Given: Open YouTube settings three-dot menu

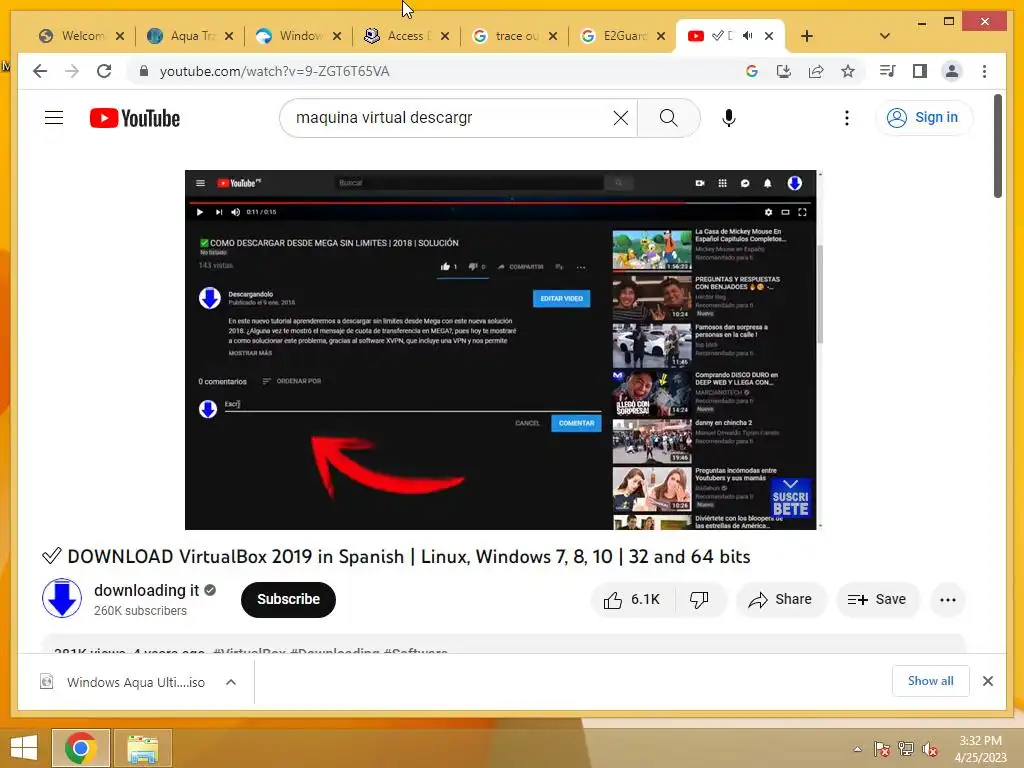Looking at the screenshot, I should pyautogui.click(x=847, y=118).
